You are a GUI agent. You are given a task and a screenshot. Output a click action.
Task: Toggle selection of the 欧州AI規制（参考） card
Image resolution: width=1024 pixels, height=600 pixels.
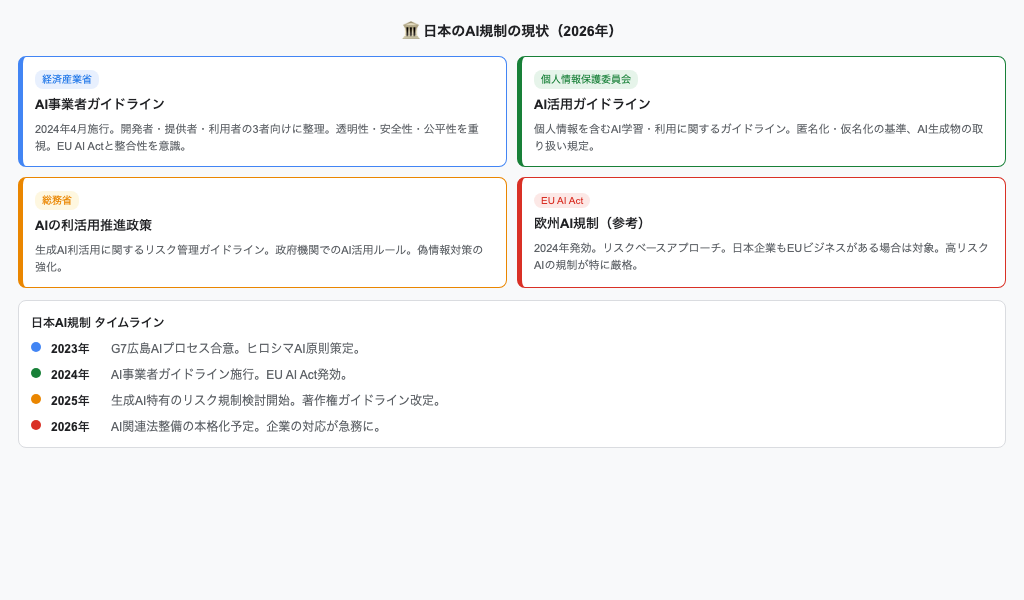(762, 232)
